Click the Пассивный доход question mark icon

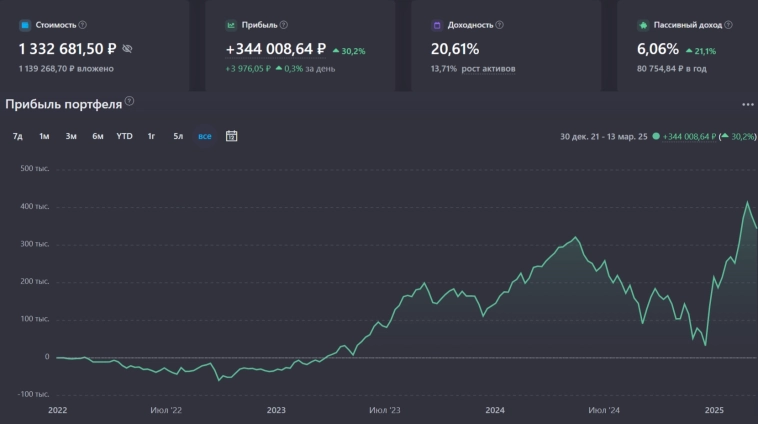tap(726, 25)
